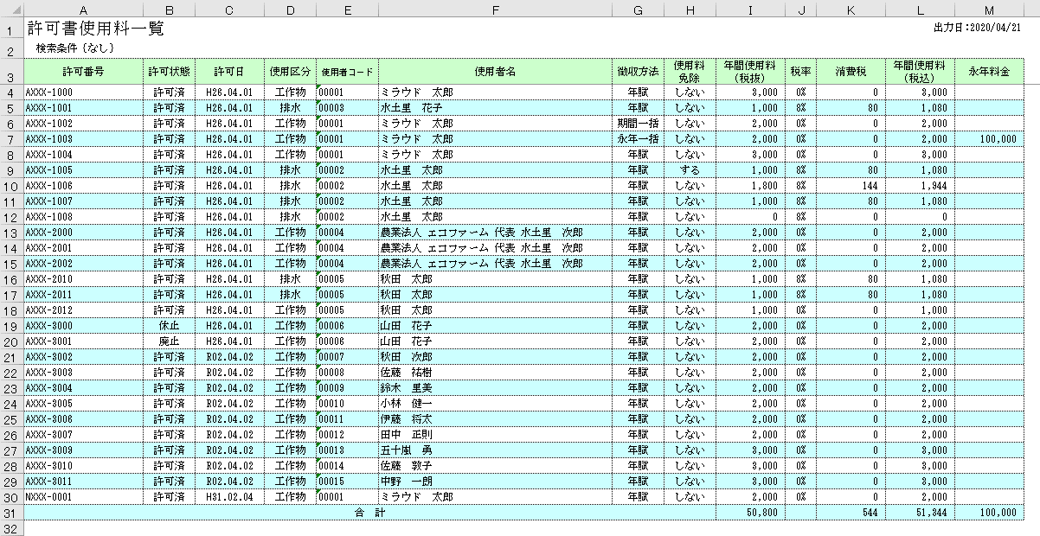1040x536 pixels.
Task: Select column K header
Action: 851,9
